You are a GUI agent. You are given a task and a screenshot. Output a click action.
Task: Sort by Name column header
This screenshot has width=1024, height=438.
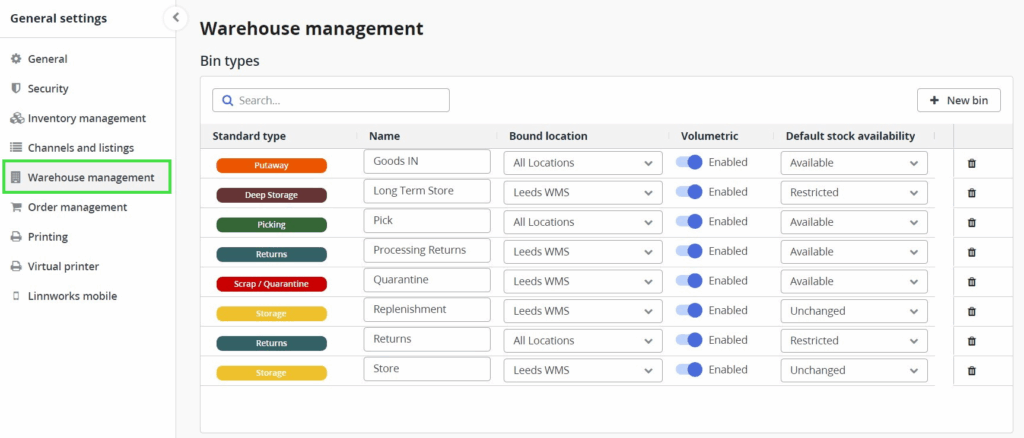(x=385, y=136)
